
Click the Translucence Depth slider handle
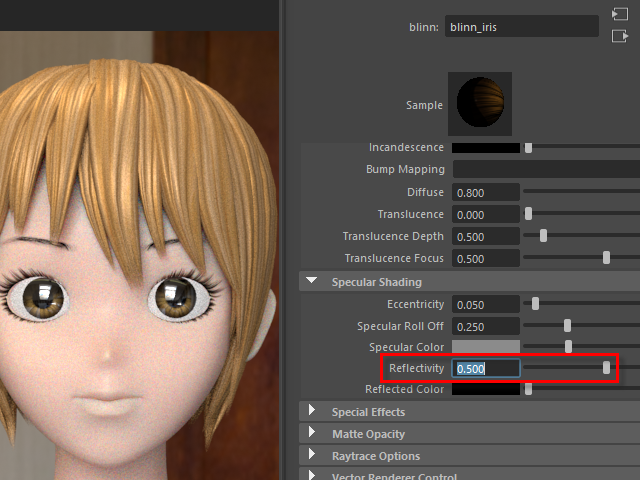pyautogui.click(x=543, y=236)
